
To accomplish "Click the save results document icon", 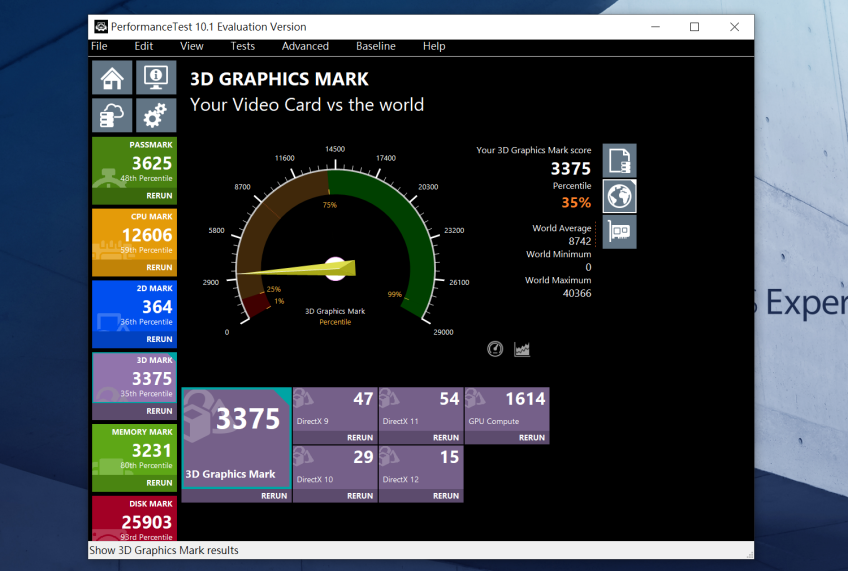I will click(619, 161).
